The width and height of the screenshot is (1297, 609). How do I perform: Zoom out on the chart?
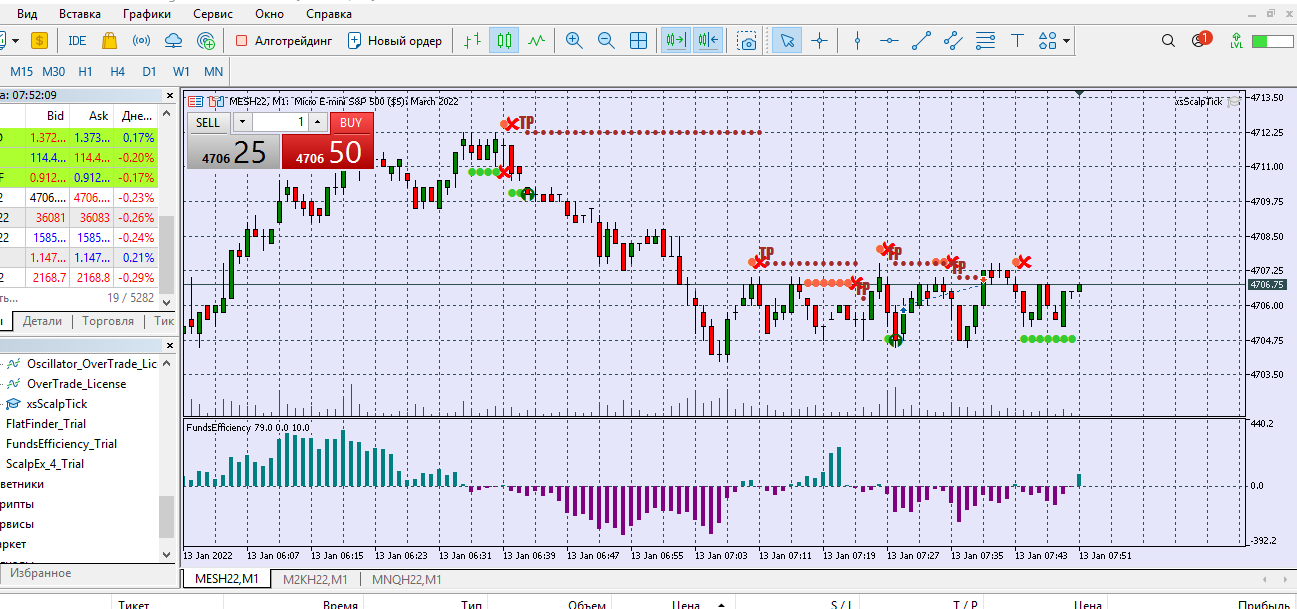pos(606,41)
